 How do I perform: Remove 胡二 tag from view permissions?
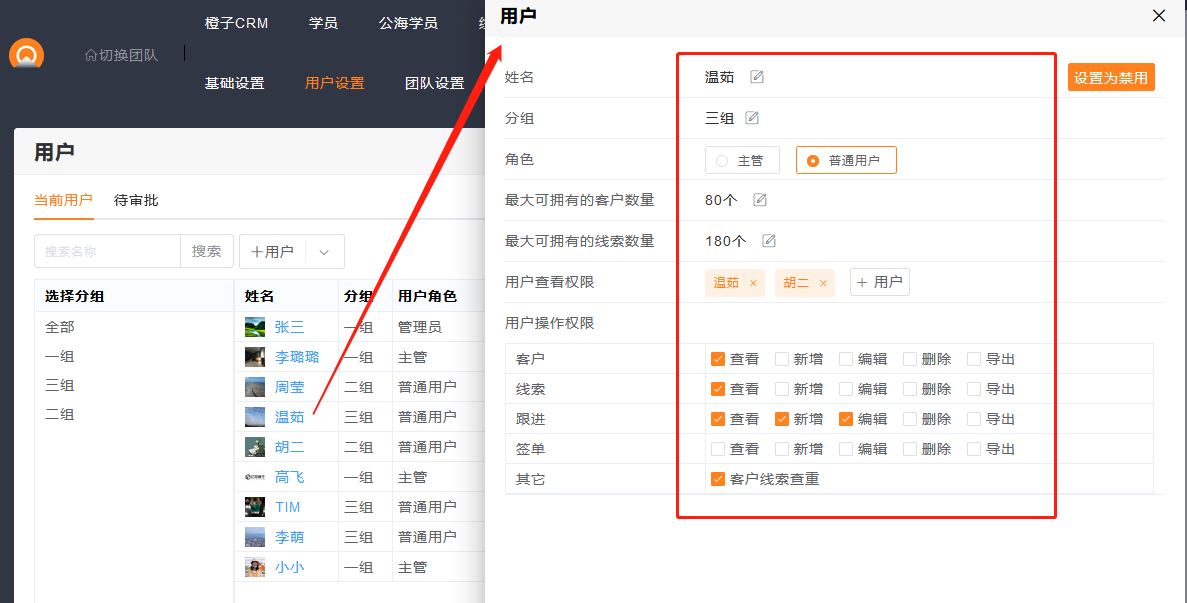(823, 283)
